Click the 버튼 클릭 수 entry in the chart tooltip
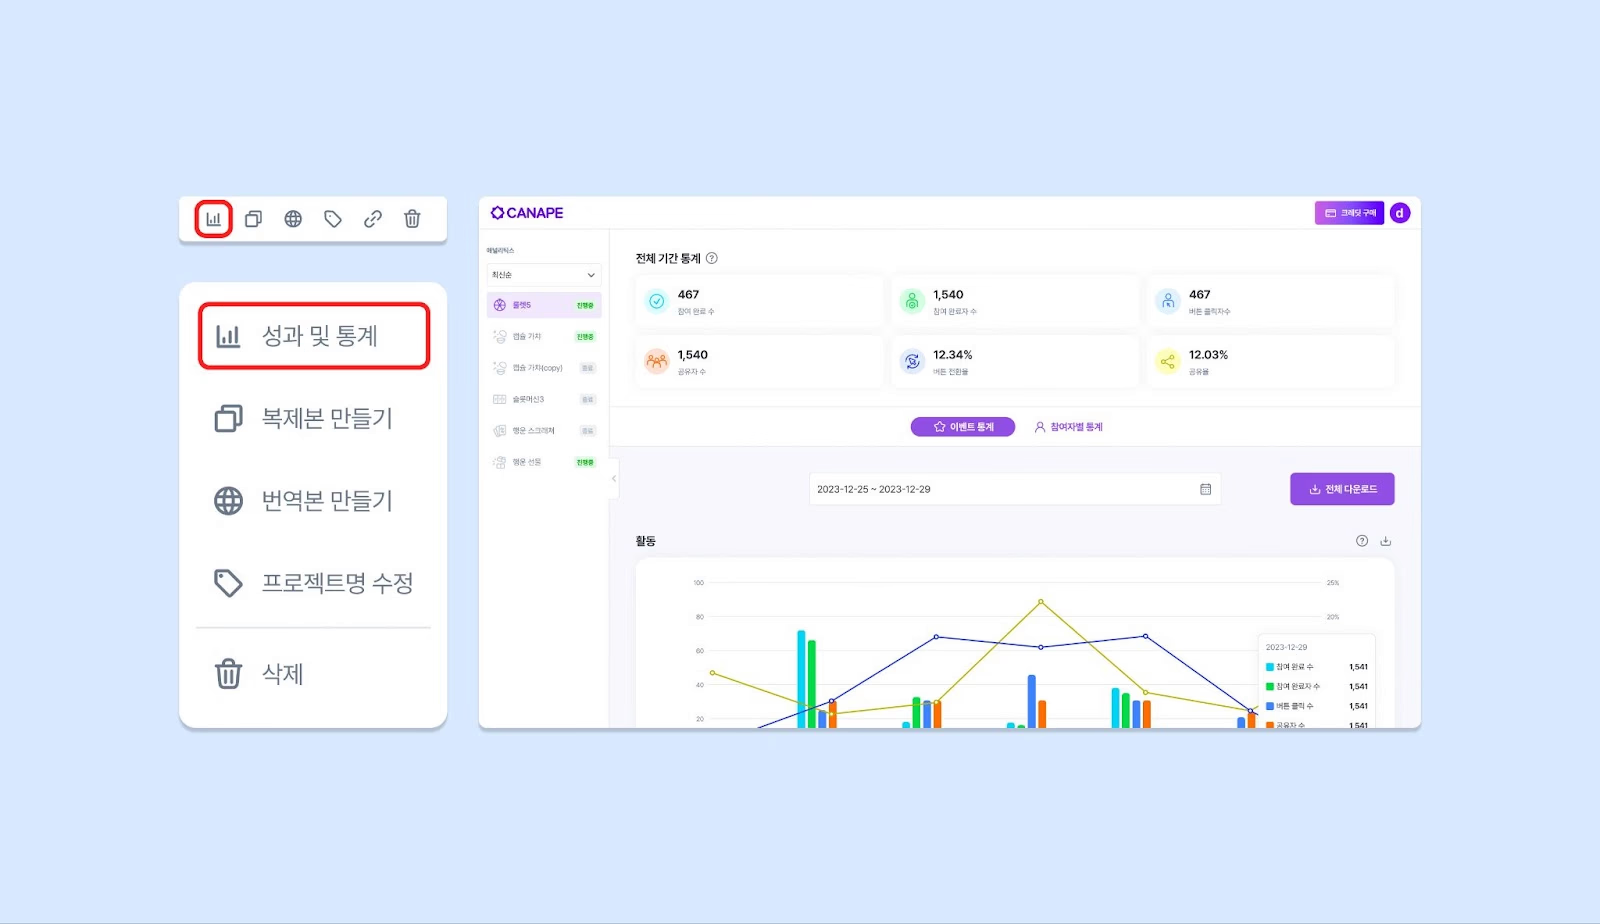 [x=1317, y=706]
